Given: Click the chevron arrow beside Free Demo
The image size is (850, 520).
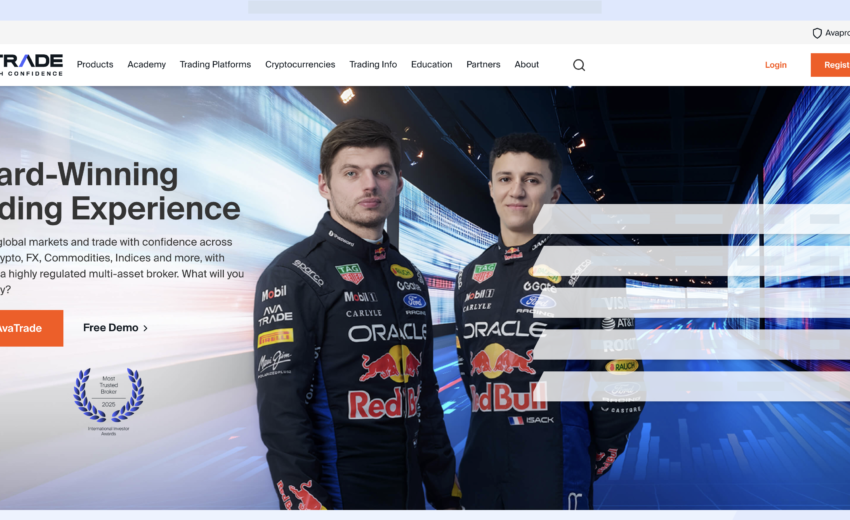Looking at the screenshot, I should point(145,328).
